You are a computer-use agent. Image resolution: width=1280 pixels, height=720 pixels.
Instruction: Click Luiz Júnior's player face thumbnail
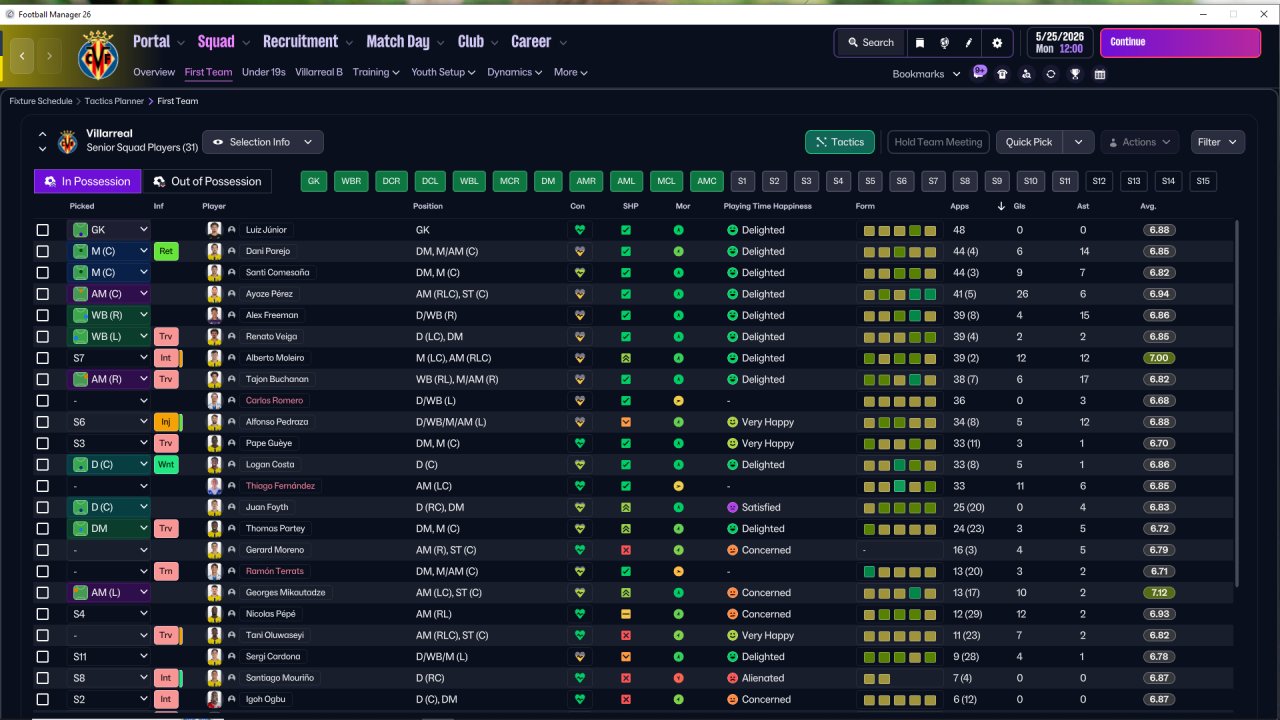214,230
